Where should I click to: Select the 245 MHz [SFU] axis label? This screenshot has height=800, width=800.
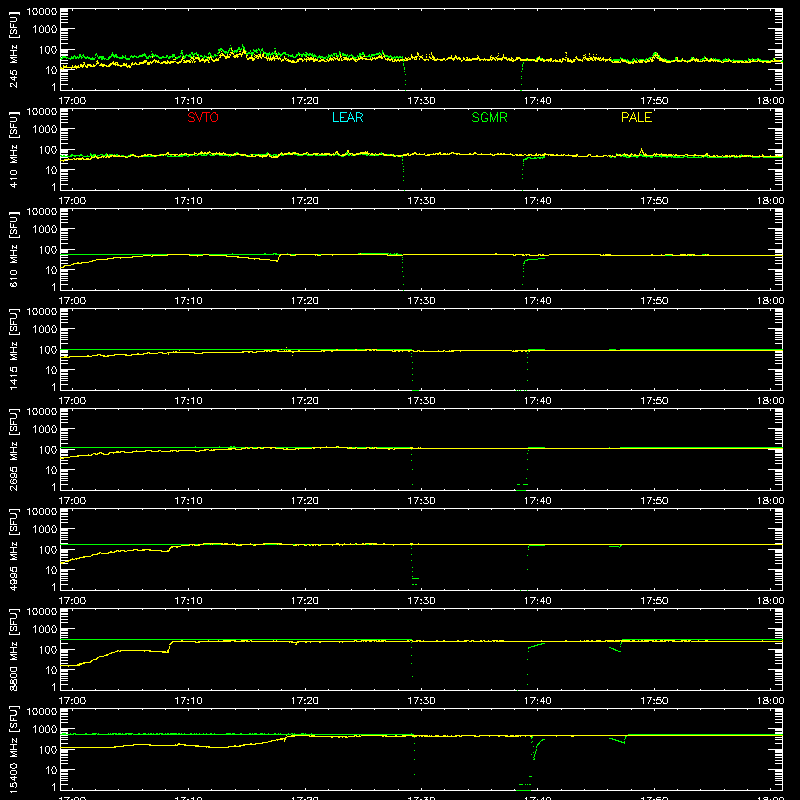click(14, 49)
